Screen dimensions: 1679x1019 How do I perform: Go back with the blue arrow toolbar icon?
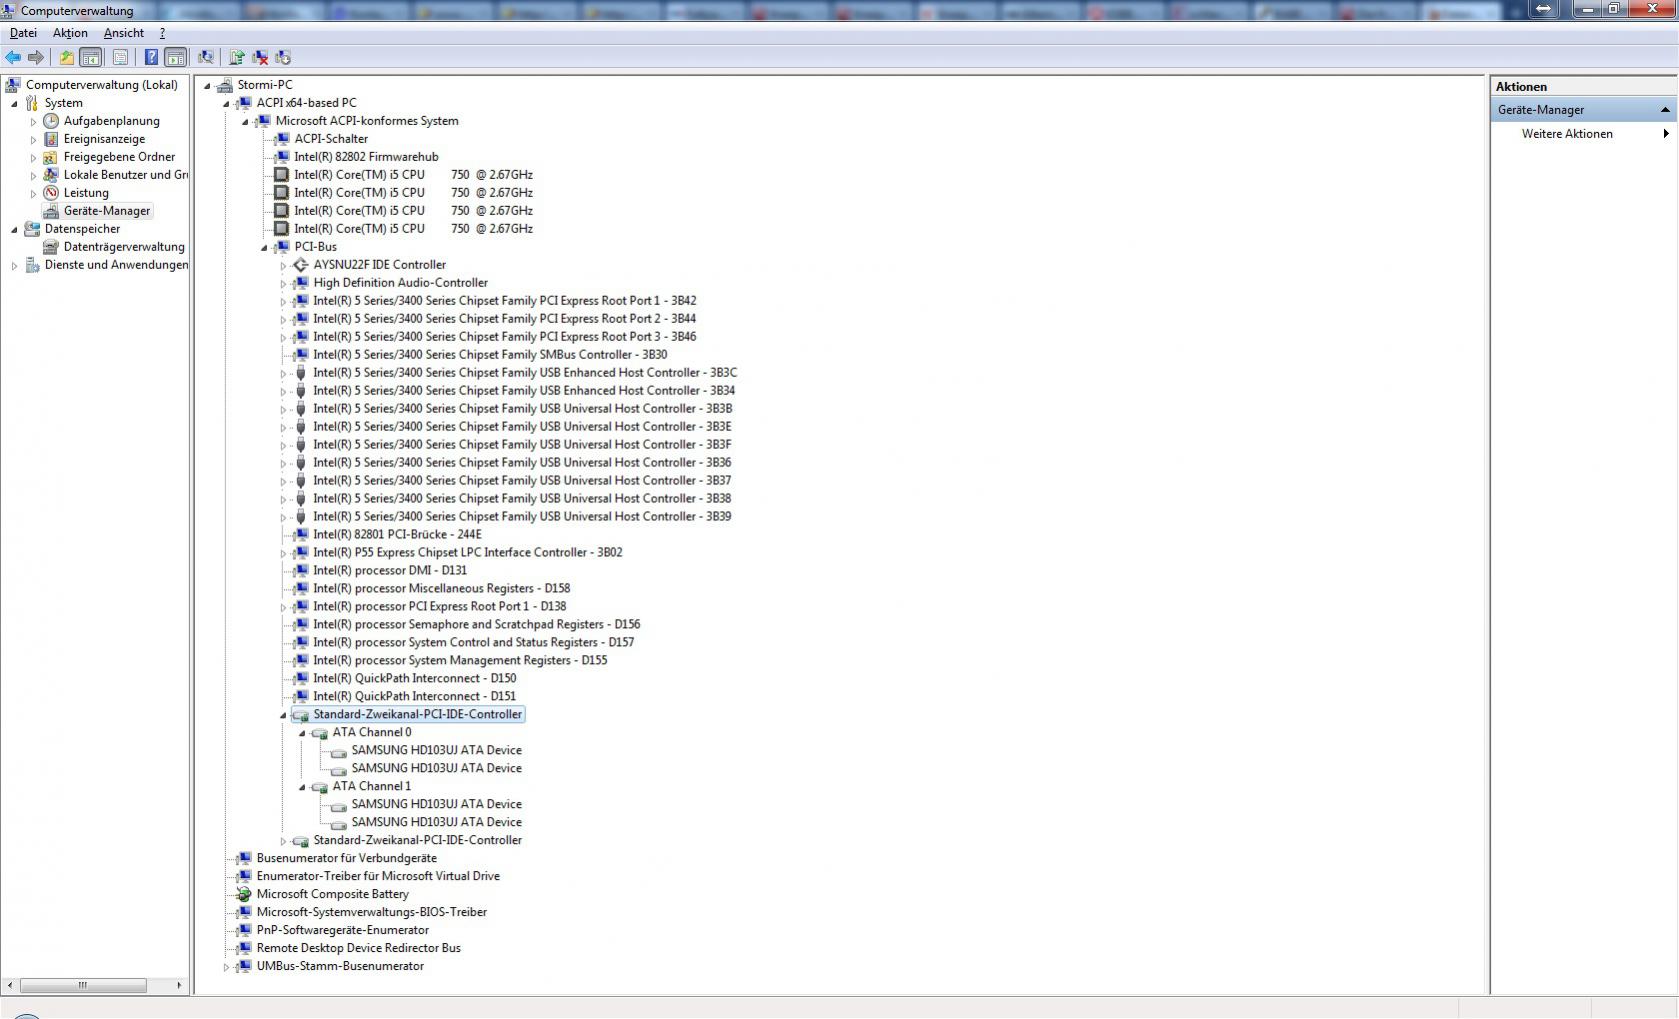(13, 58)
